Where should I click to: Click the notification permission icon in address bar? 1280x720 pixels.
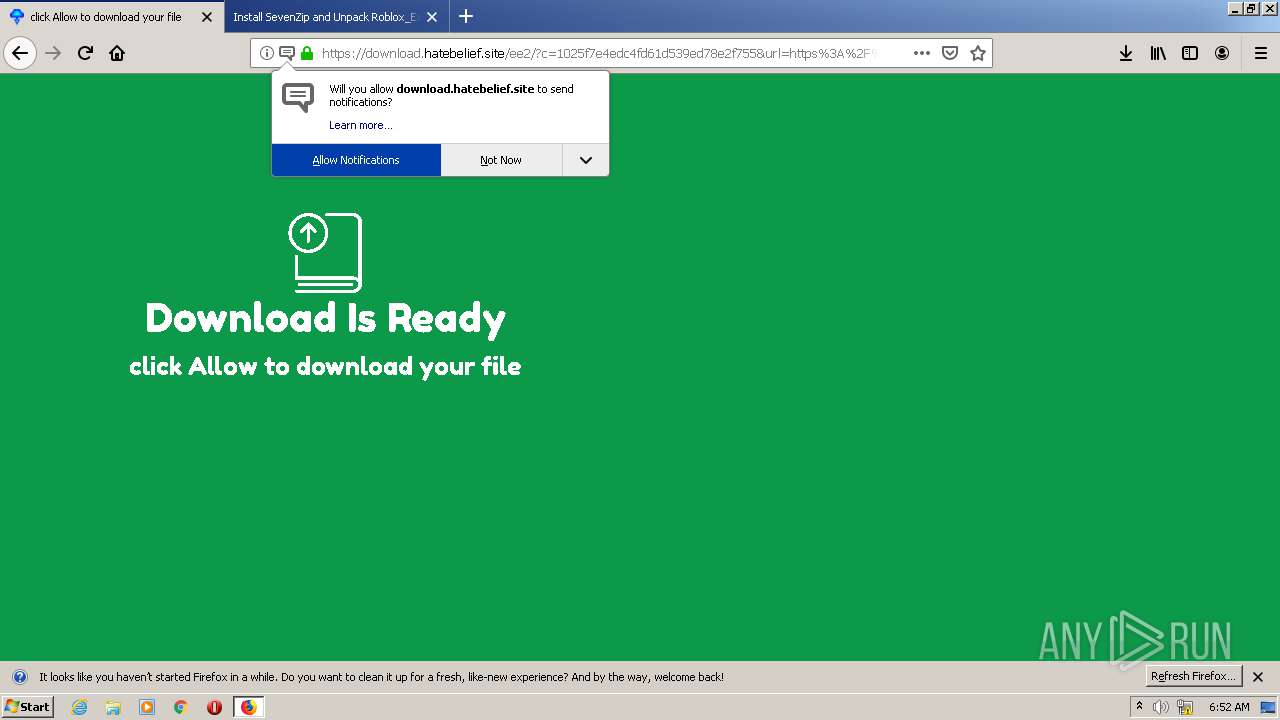[x=286, y=53]
